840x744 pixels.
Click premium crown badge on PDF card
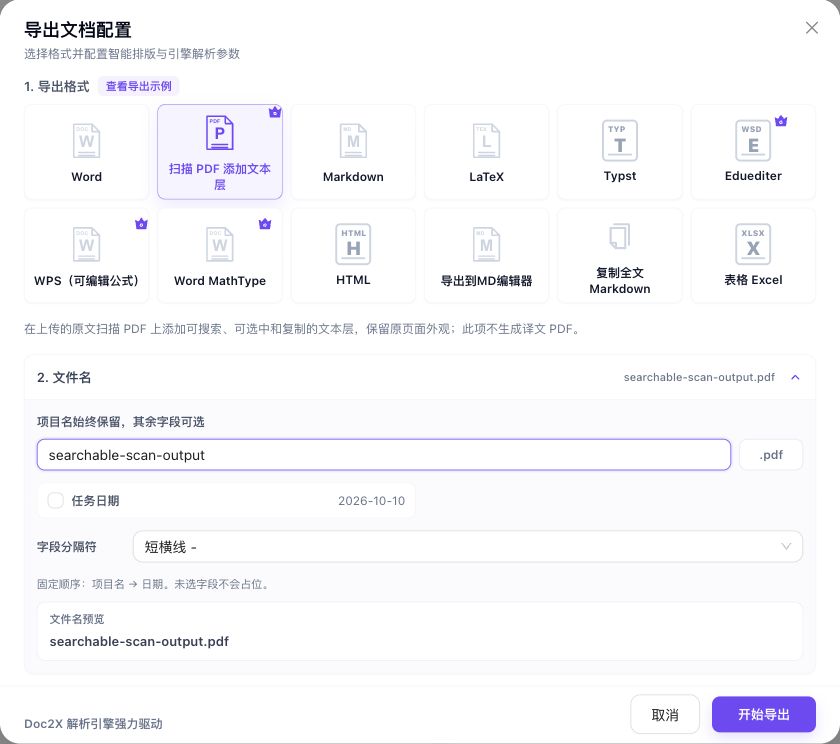[x=275, y=112]
